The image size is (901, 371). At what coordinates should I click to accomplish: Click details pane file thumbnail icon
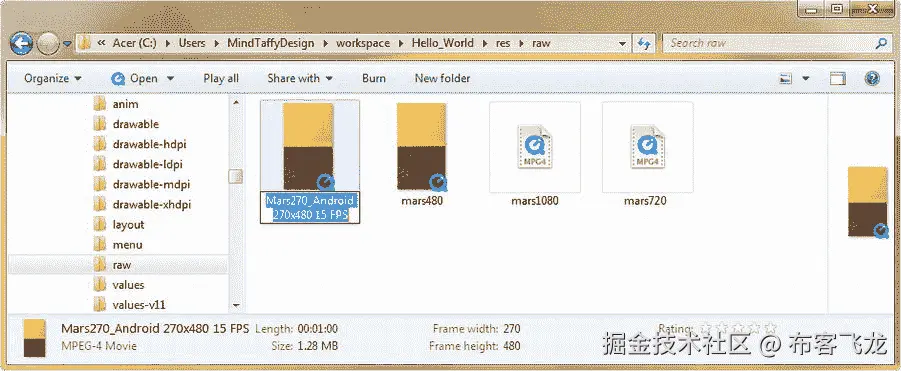tap(34, 338)
